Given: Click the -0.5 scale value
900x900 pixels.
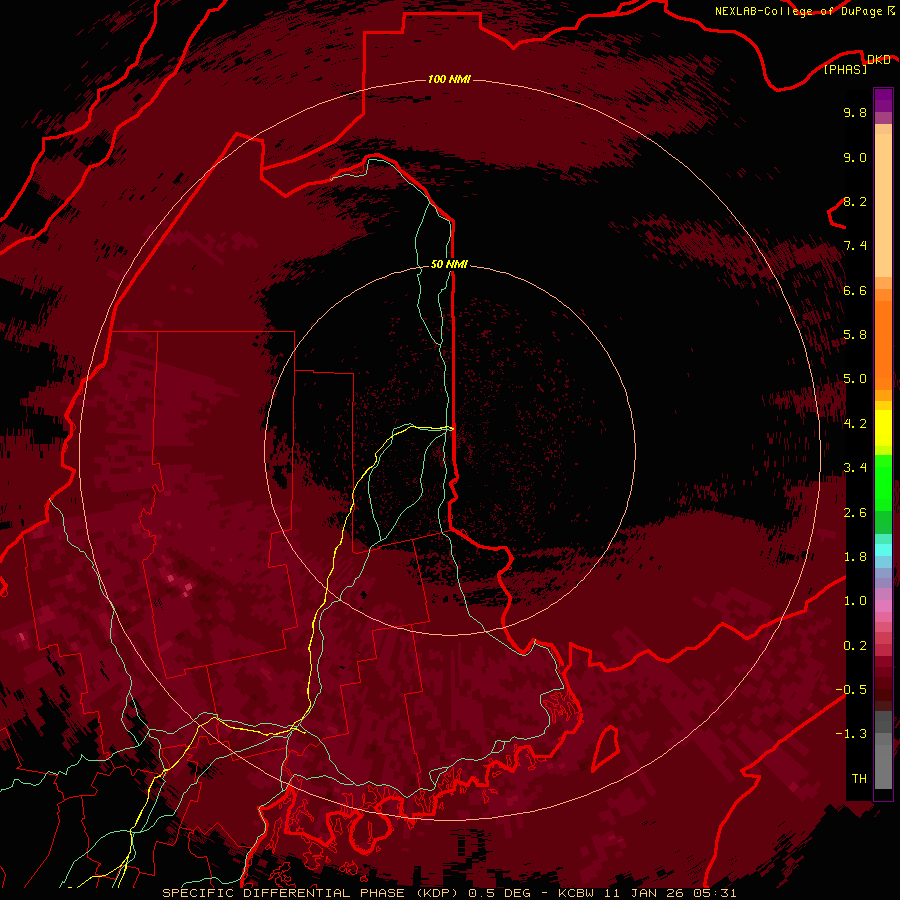Looking at the screenshot, I should 851,690.
